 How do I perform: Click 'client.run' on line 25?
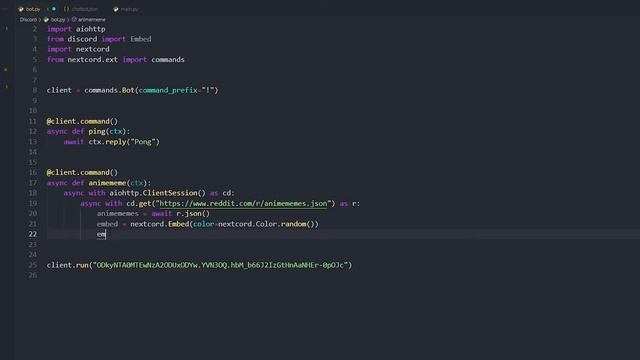click(x=68, y=265)
